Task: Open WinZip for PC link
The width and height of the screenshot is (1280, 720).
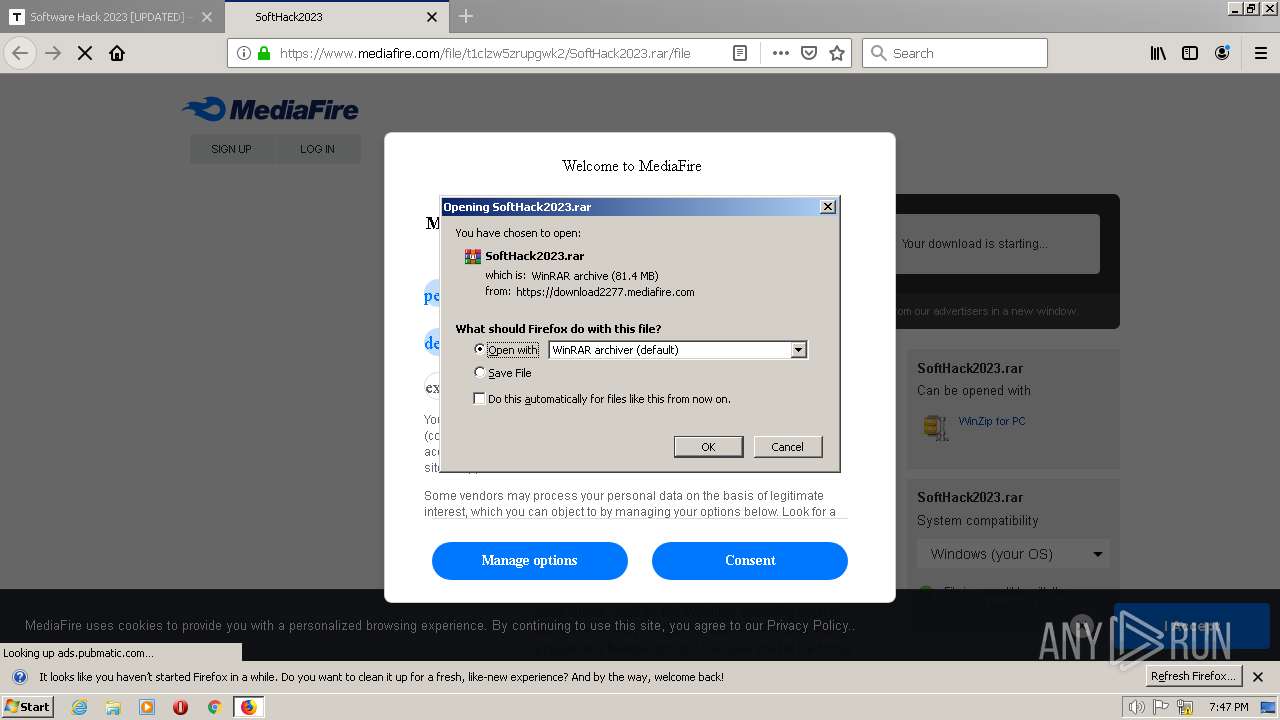Action: pos(992,421)
